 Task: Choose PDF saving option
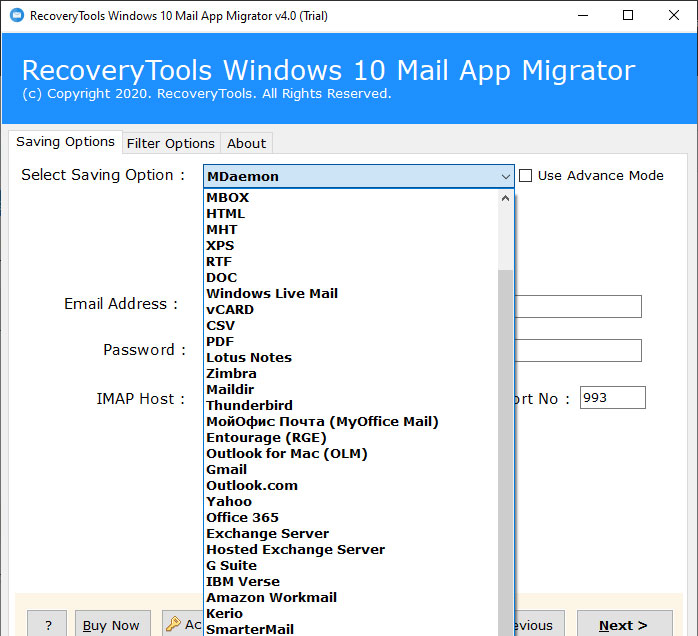coord(351,342)
